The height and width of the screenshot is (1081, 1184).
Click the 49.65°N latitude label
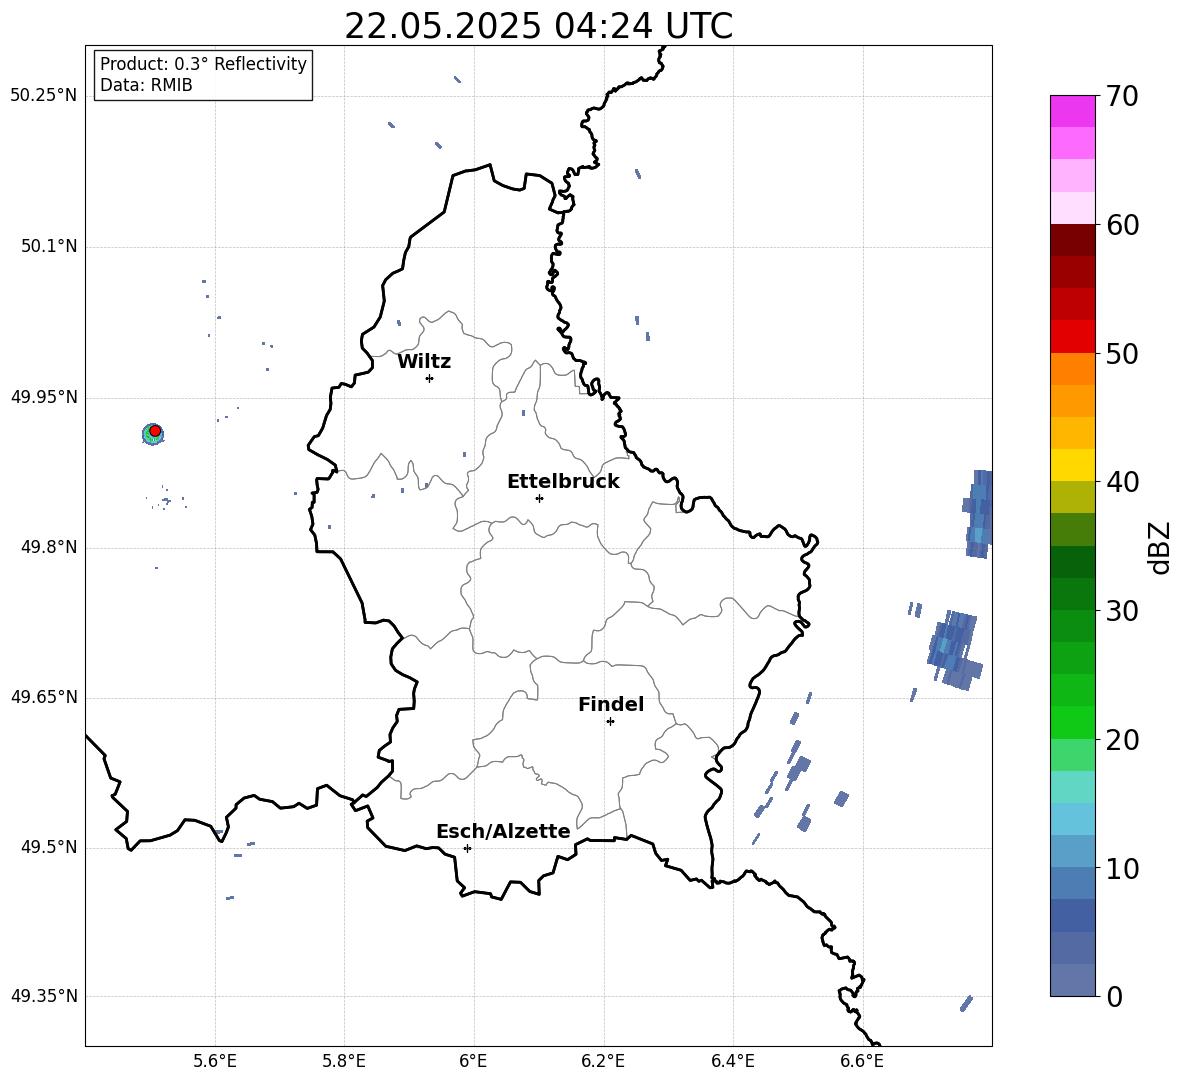coord(44,697)
